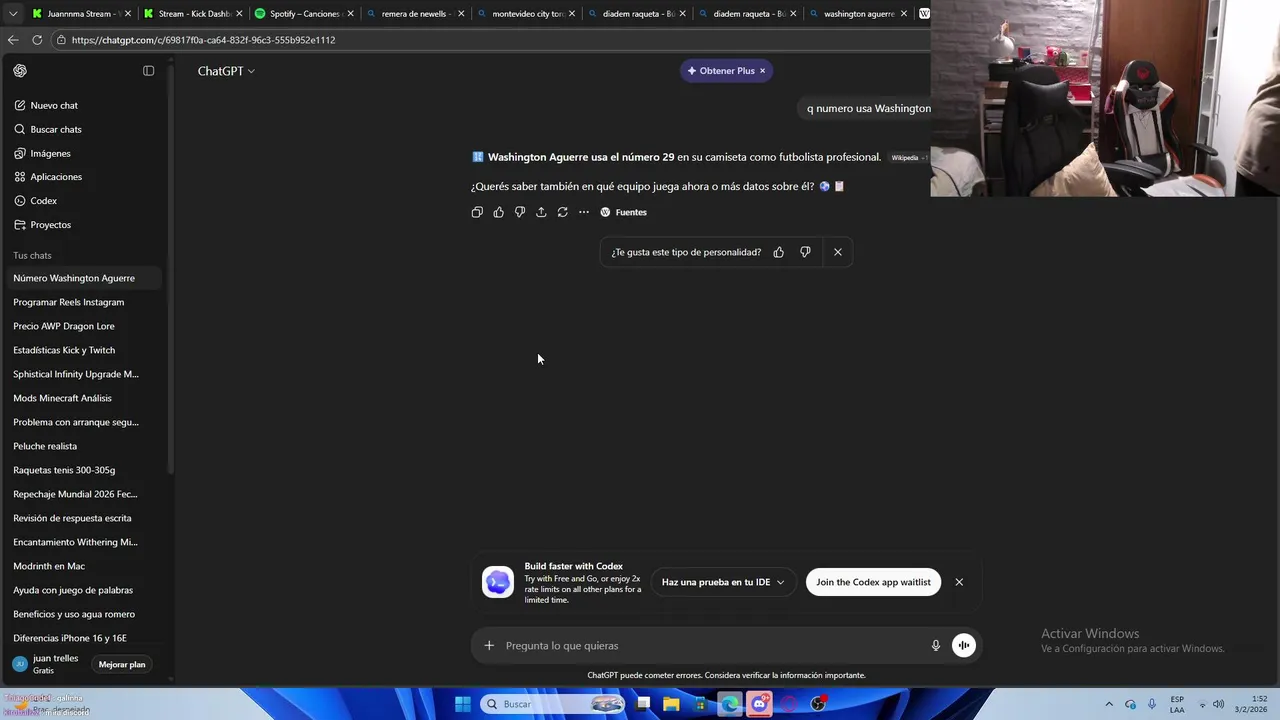Switch to montevideo city torque tab
1280x720 pixels.
pos(523,14)
